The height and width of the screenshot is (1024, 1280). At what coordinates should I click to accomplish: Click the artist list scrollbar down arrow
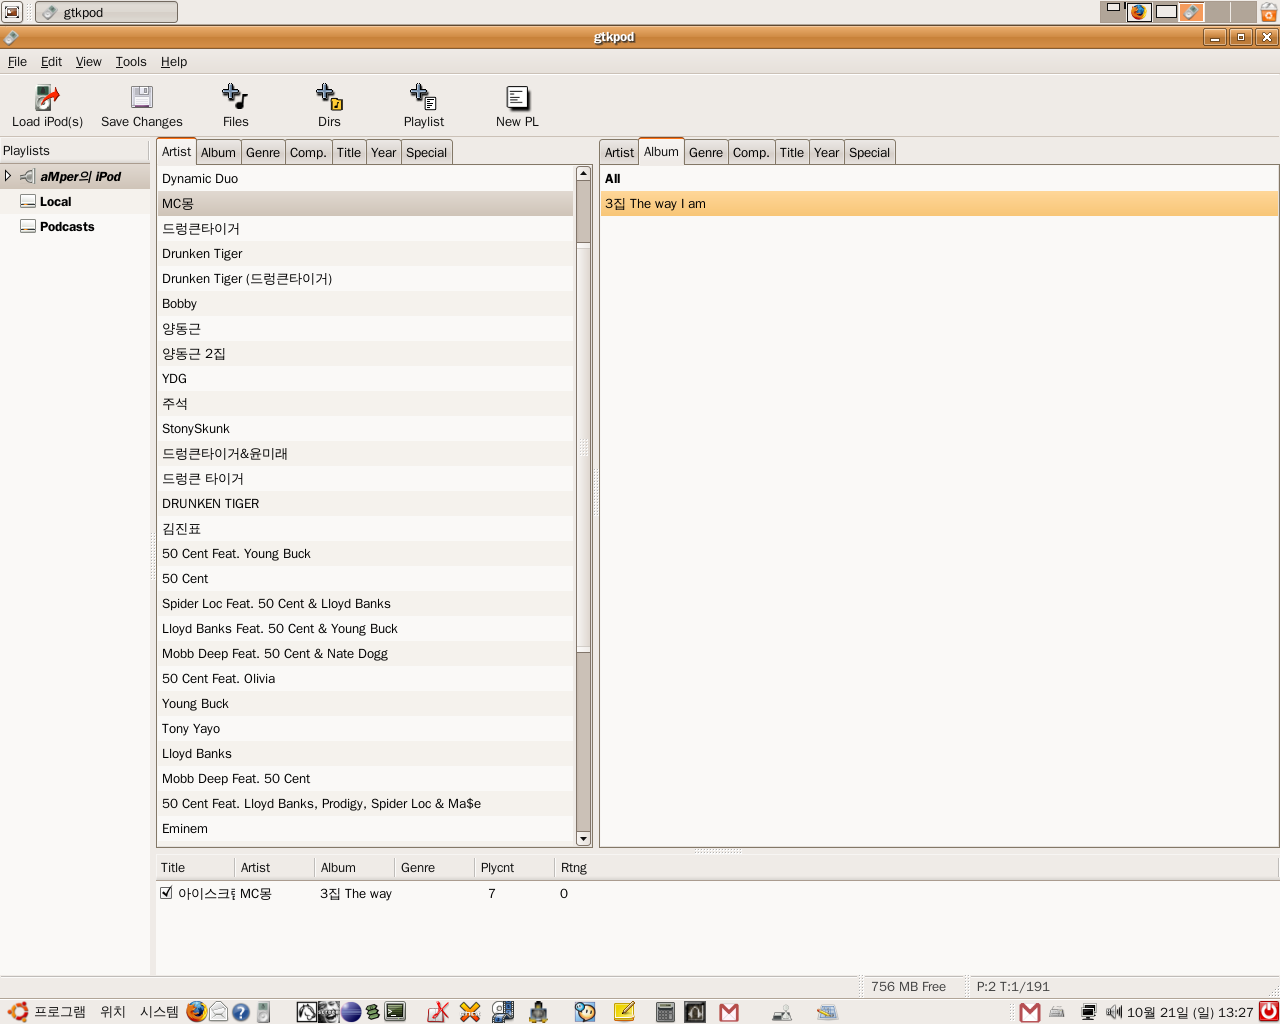tap(583, 838)
